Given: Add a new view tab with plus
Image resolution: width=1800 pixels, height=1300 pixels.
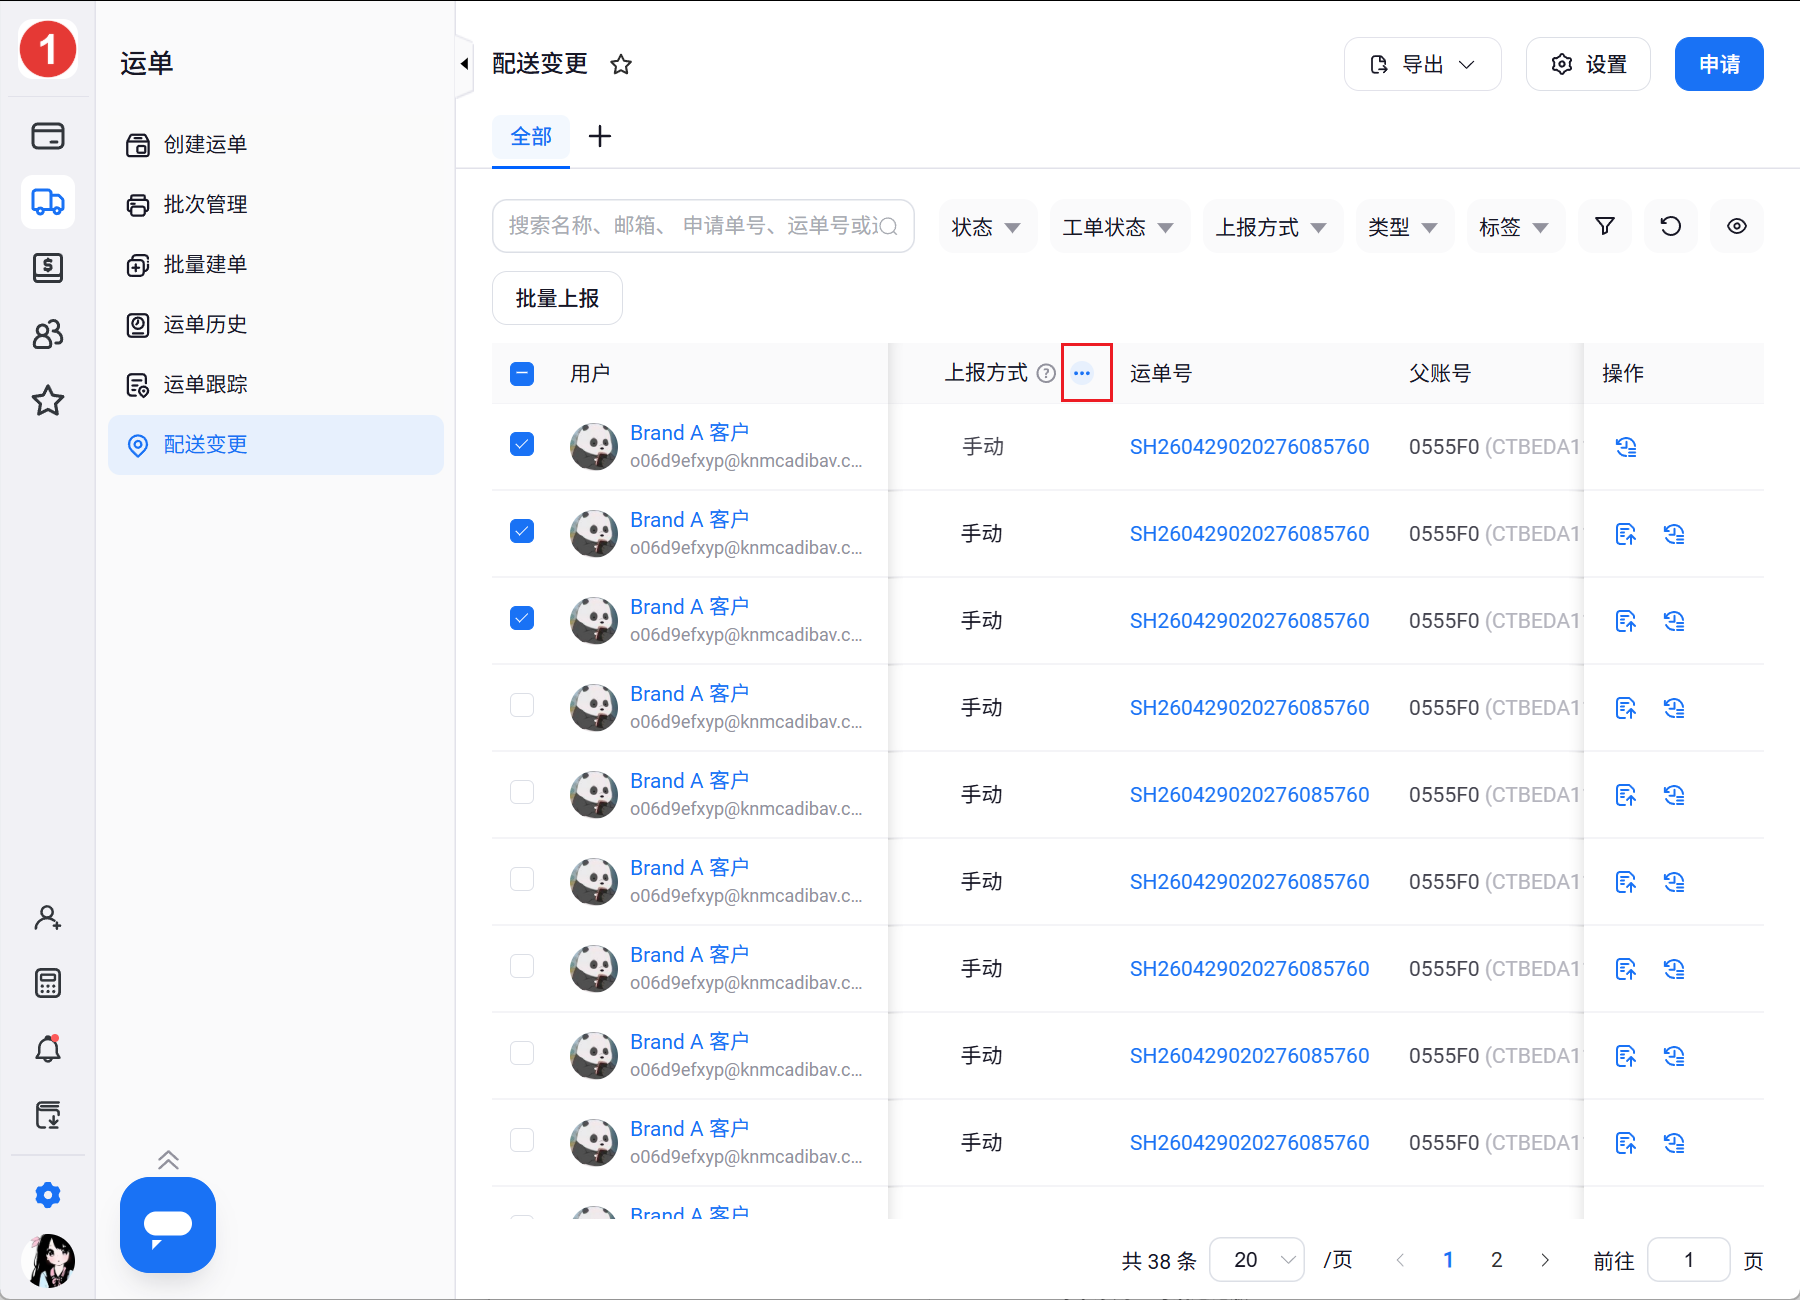Looking at the screenshot, I should click(x=600, y=137).
